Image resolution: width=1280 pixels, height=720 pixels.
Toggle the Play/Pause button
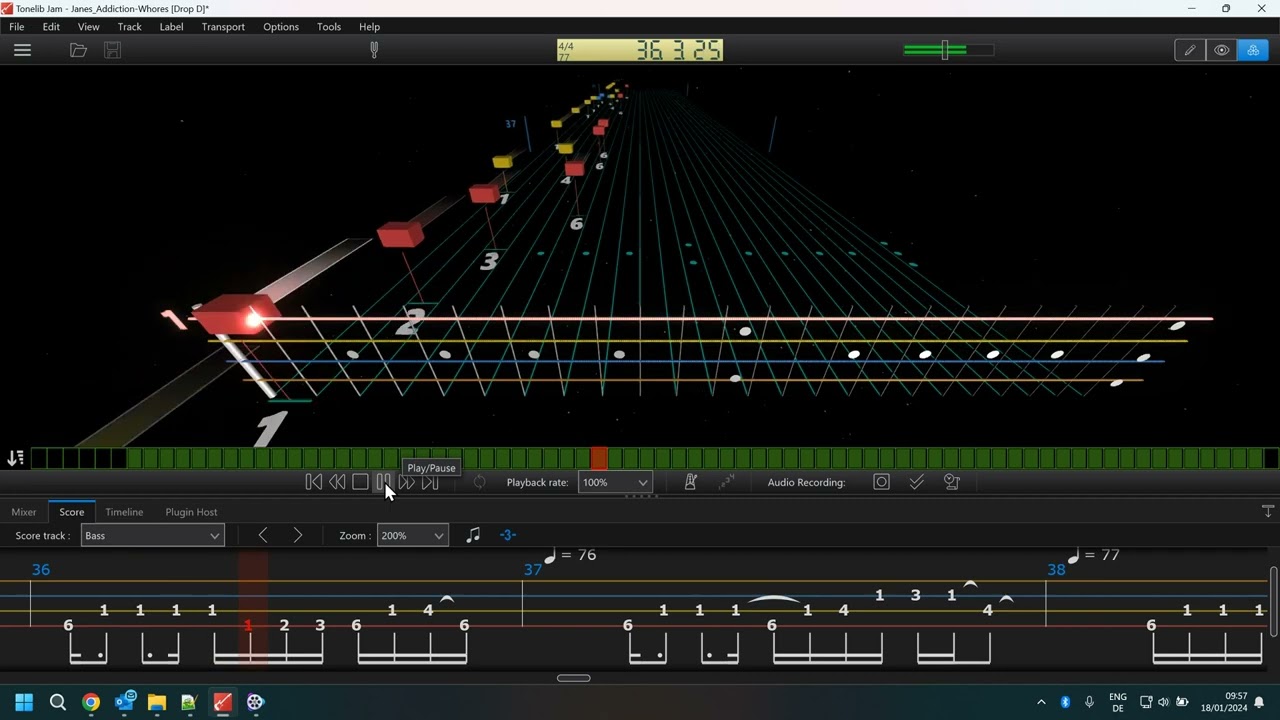pos(383,482)
